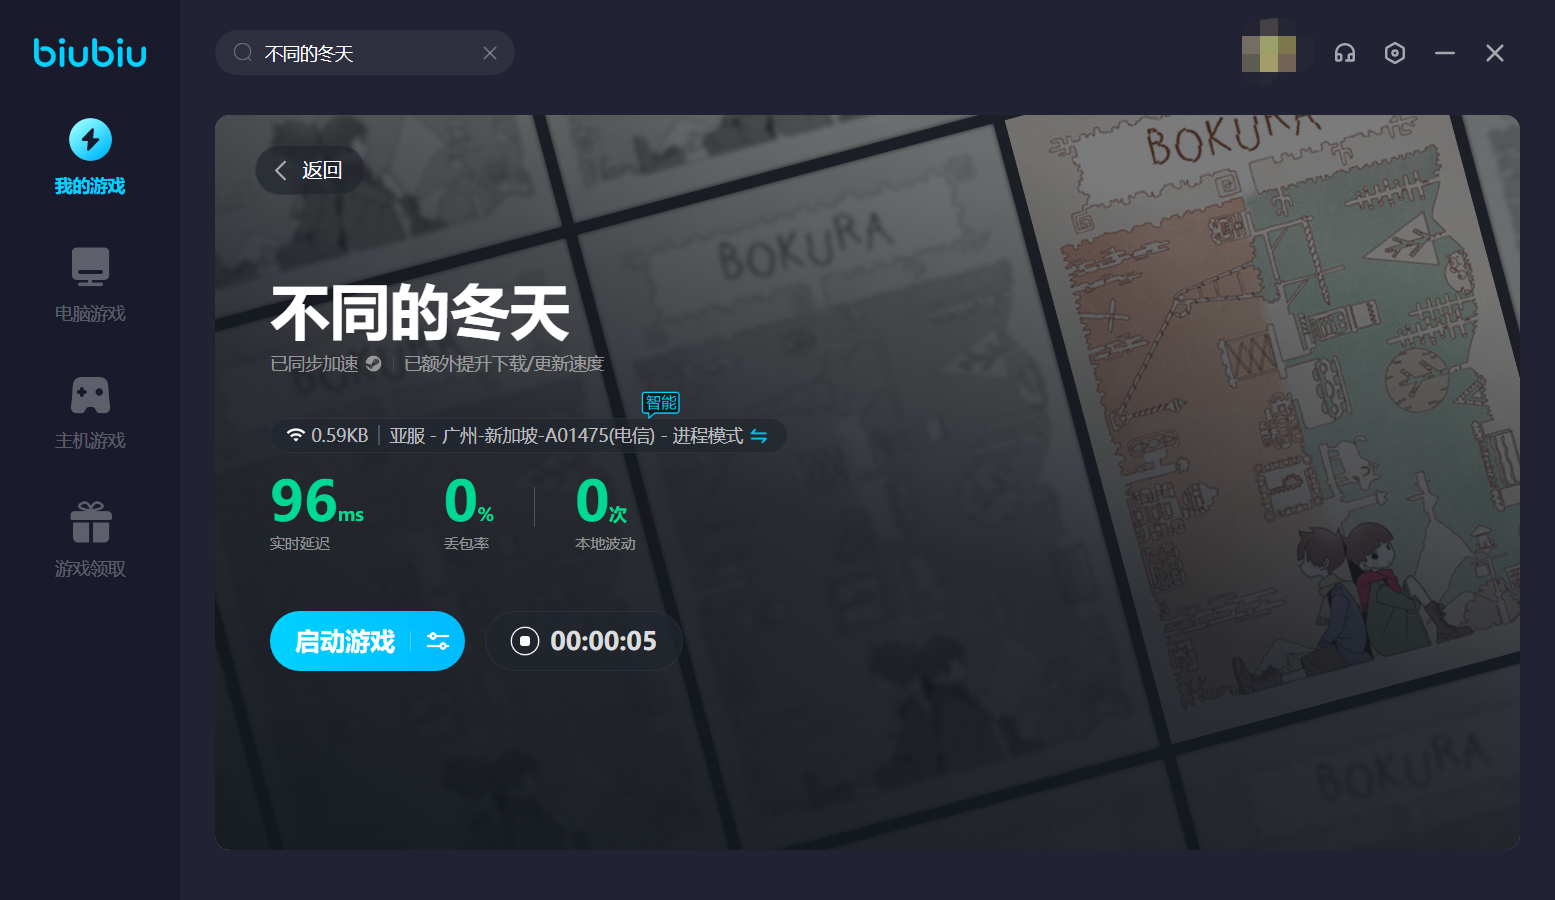This screenshot has width=1555, height=900.
Task: Click the biubiu logo
Action: pos(90,52)
